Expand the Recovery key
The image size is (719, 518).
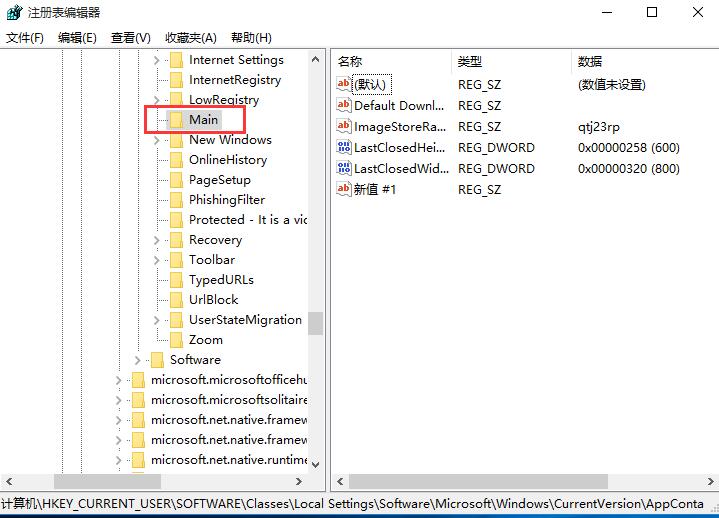pos(156,240)
